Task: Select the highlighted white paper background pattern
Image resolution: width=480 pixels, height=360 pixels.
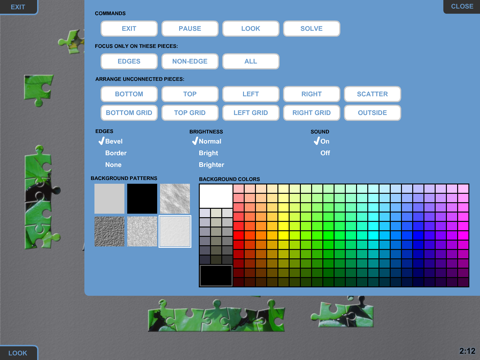Action: 175,231
